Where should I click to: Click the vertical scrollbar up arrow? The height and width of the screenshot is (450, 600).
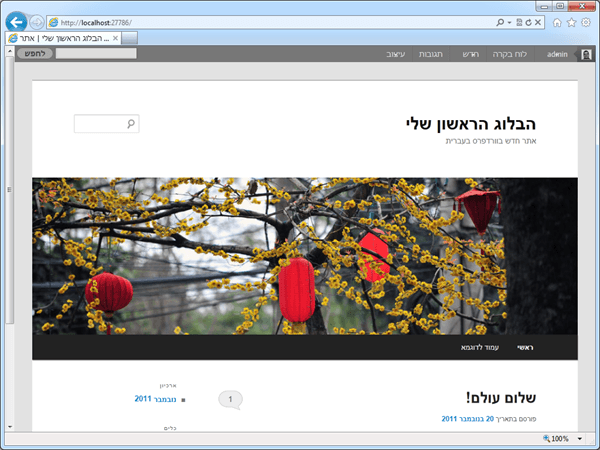coord(10,51)
